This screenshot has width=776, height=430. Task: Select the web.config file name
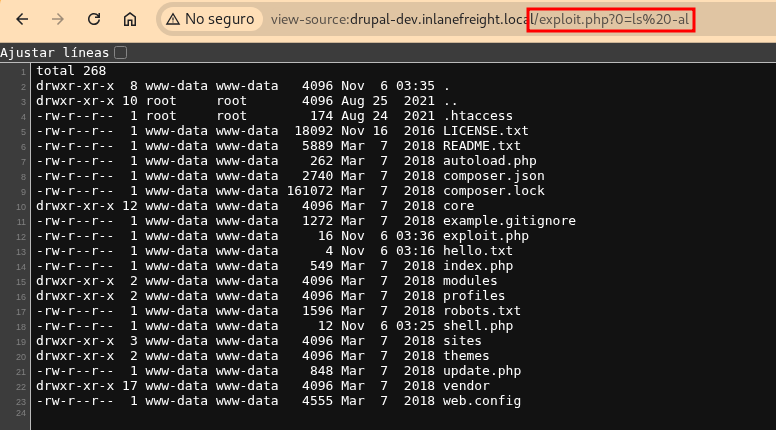click(482, 401)
